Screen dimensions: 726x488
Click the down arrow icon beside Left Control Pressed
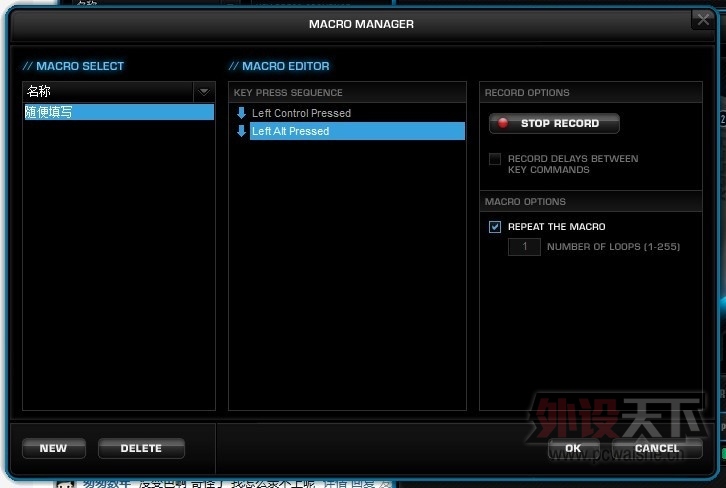point(241,113)
